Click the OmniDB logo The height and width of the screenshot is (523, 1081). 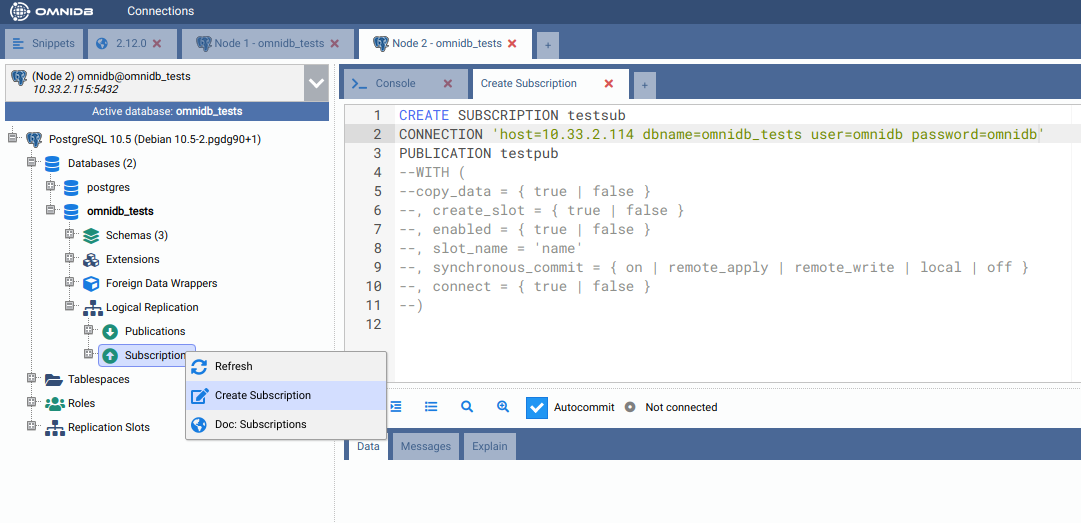pyautogui.click(x=53, y=11)
